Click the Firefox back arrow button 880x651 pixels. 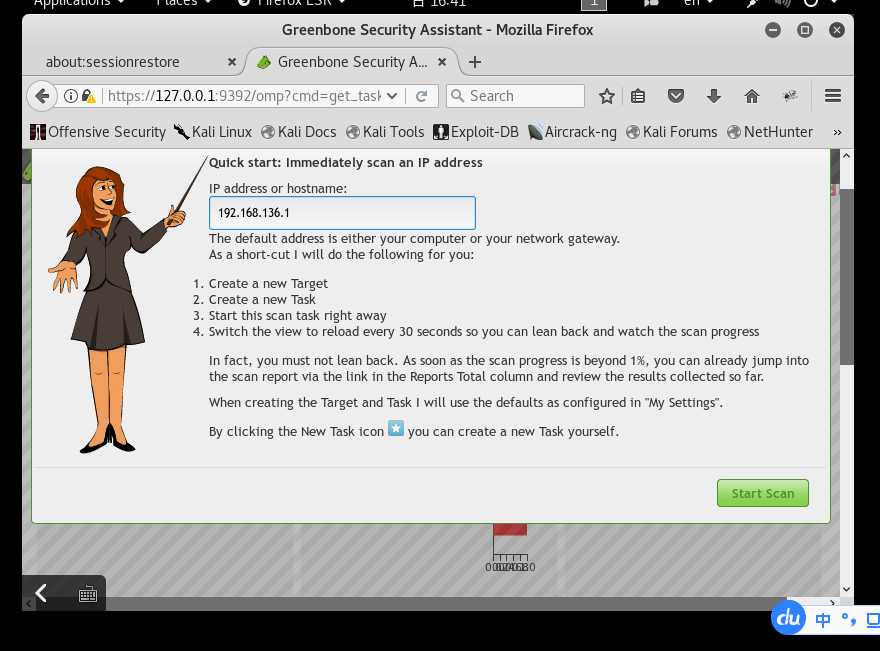[42, 96]
